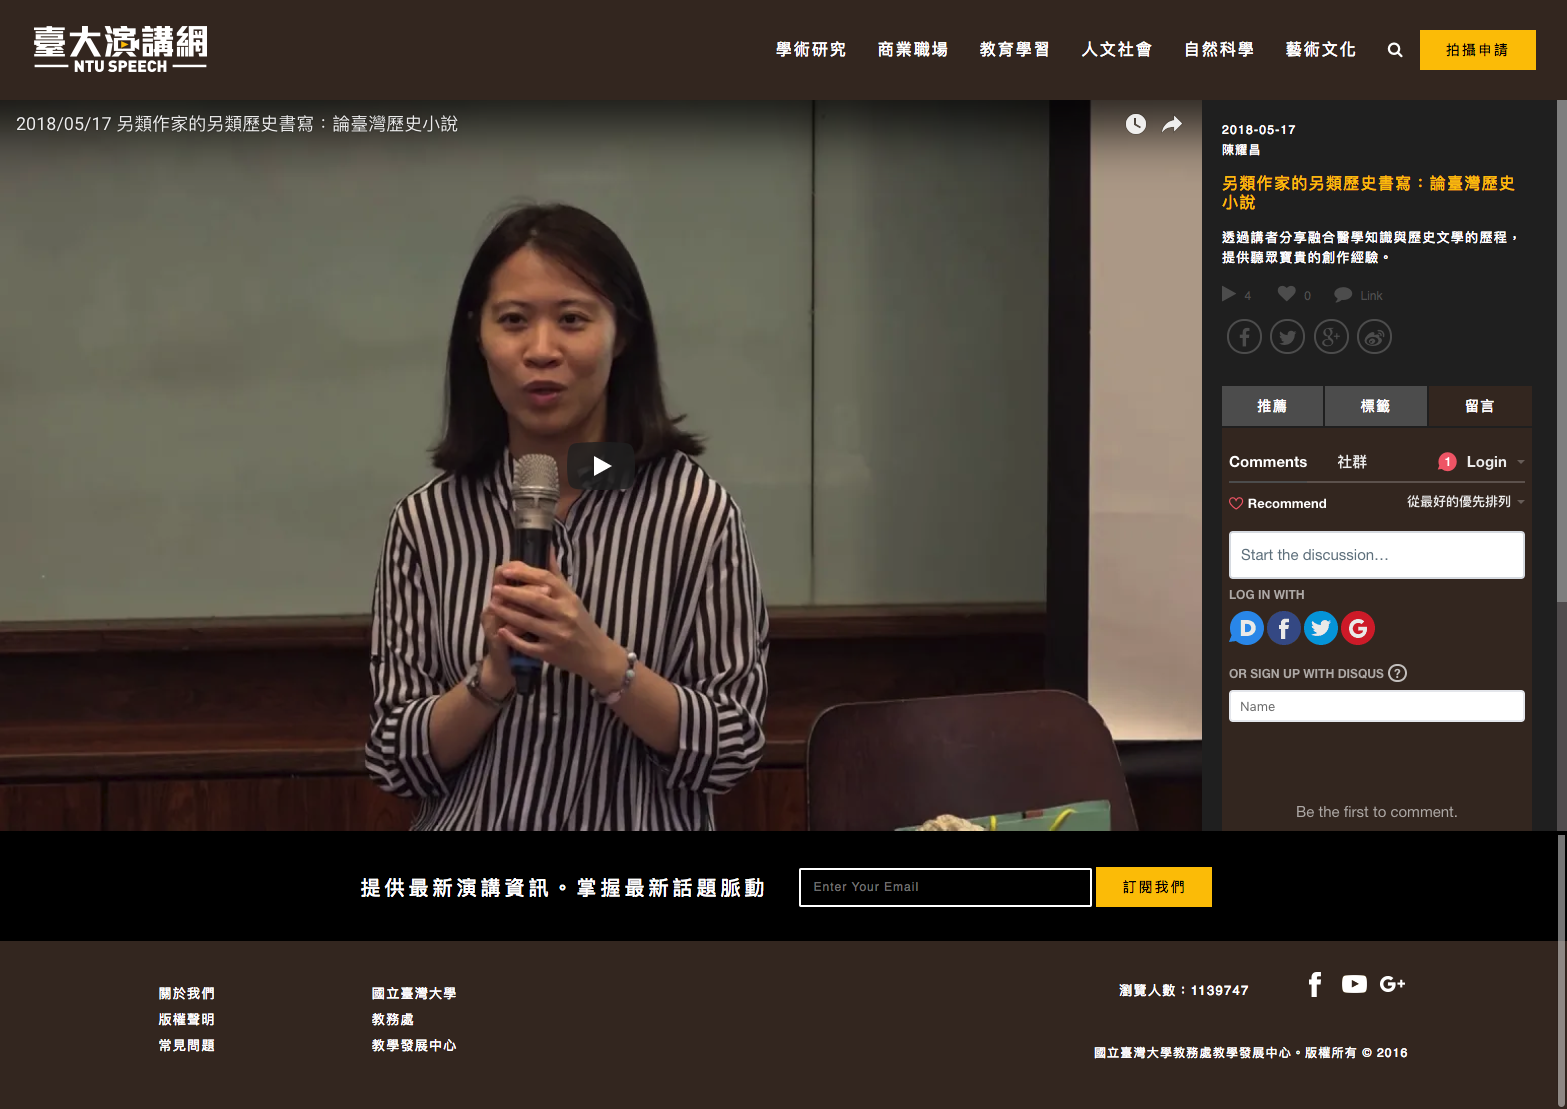Image resolution: width=1567 pixels, height=1109 pixels.
Task: Click the Disqus Name field
Action: pyautogui.click(x=1376, y=706)
